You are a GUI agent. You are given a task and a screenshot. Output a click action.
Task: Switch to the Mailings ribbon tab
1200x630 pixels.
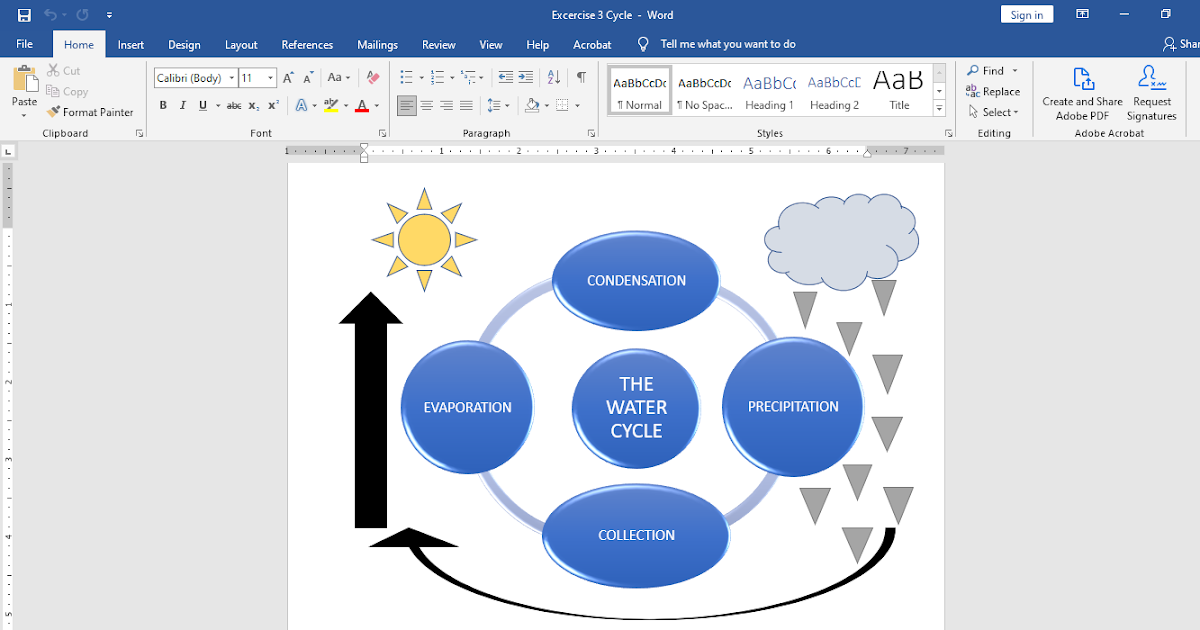pos(377,44)
